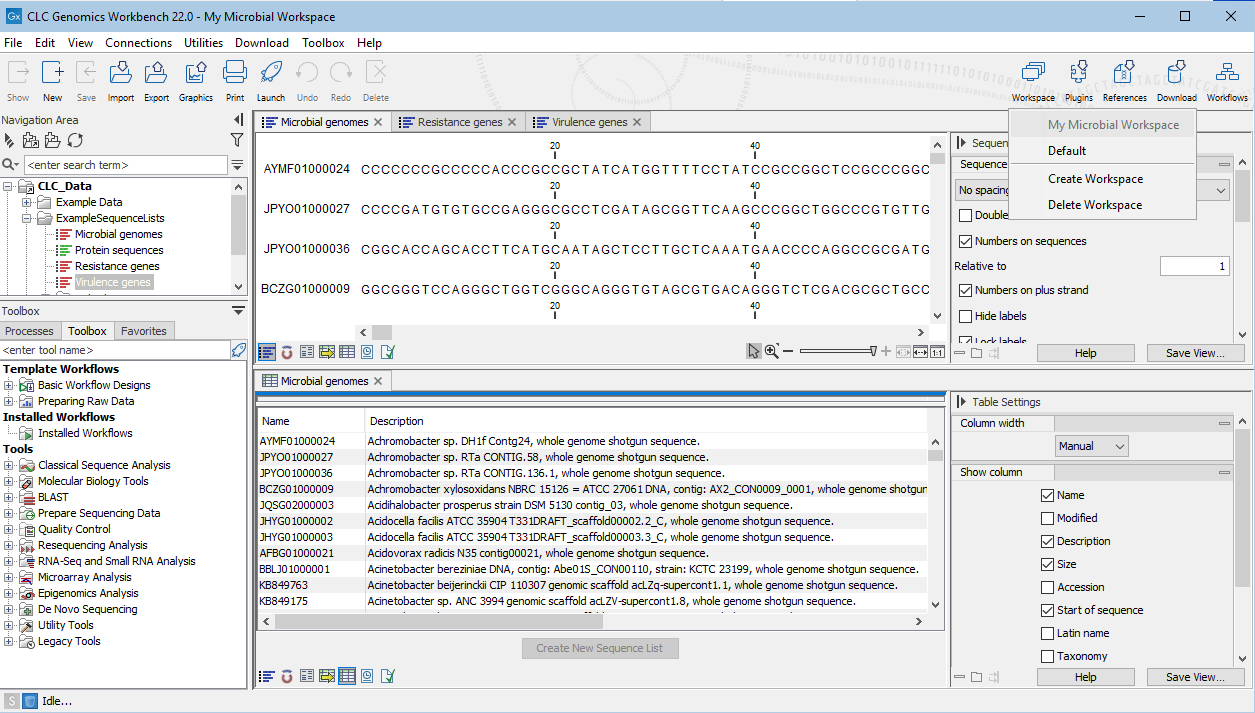Screen dimensions: 1255x713
Task: Click the Export icon
Action: pyautogui.click(x=156, y=80)
